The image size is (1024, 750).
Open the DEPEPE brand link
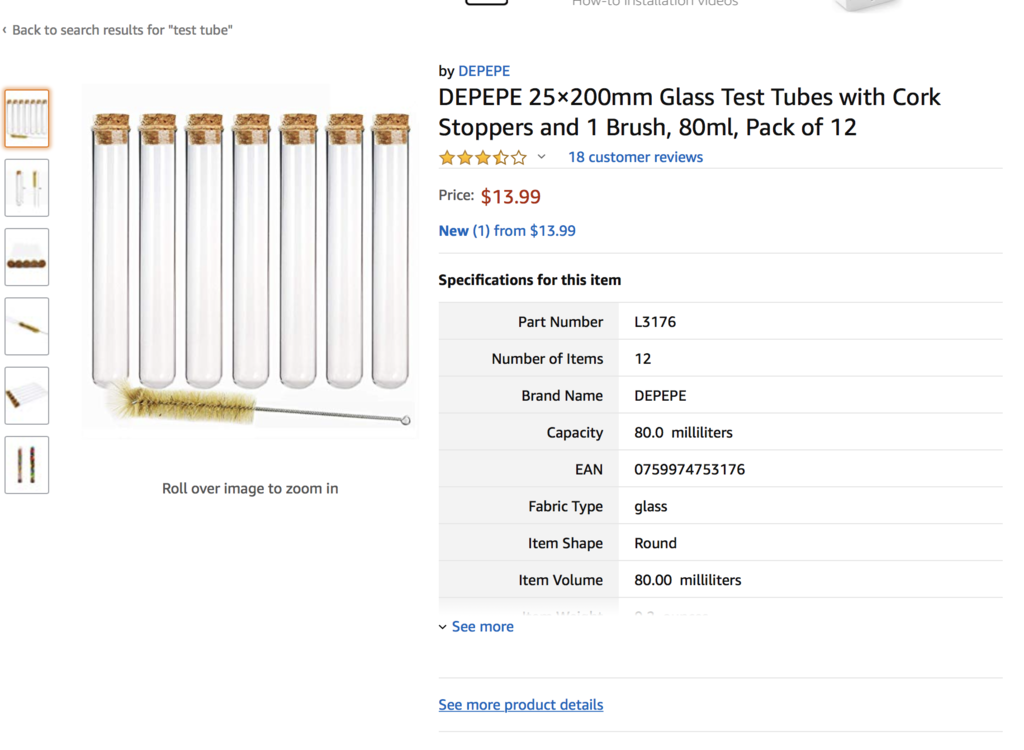484,71
